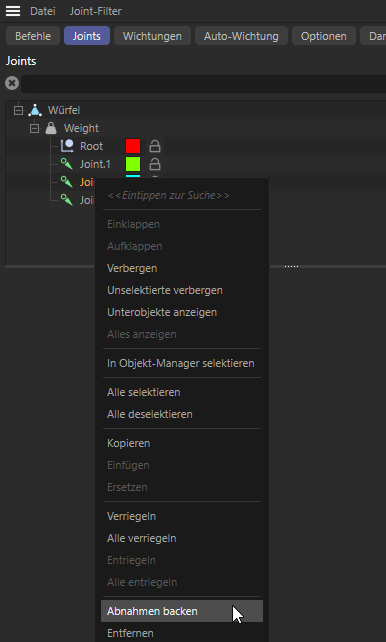Click the Würfel polygon object icon
This screenshot has height=642, width=386.
coord(36,110)
